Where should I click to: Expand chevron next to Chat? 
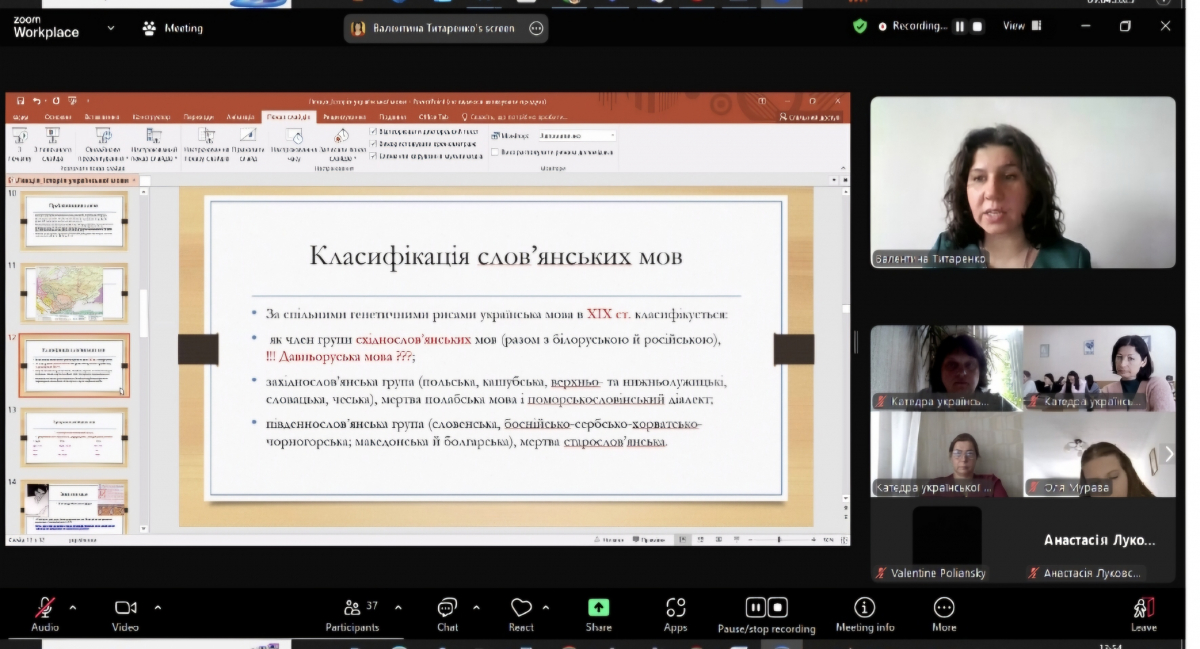[475, 607]
